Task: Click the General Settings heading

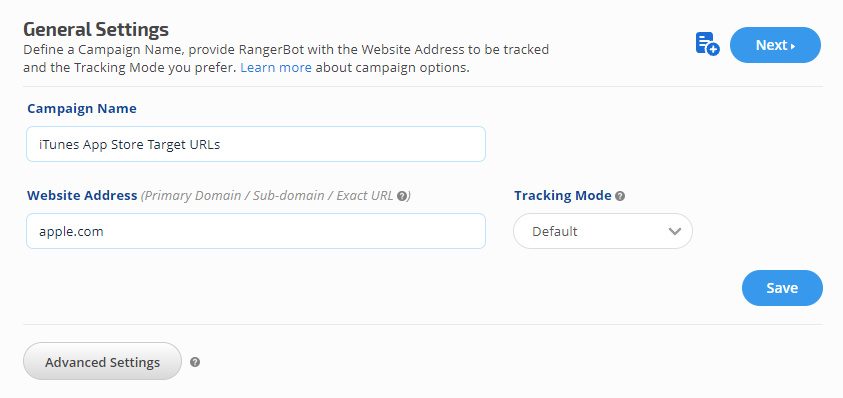Action: (x=96, y=29)
